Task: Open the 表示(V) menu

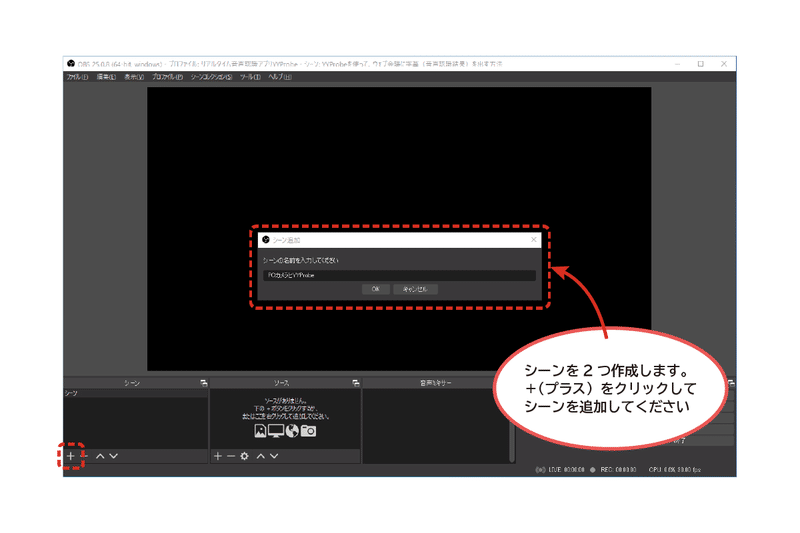Action: [x=134, y=77]
